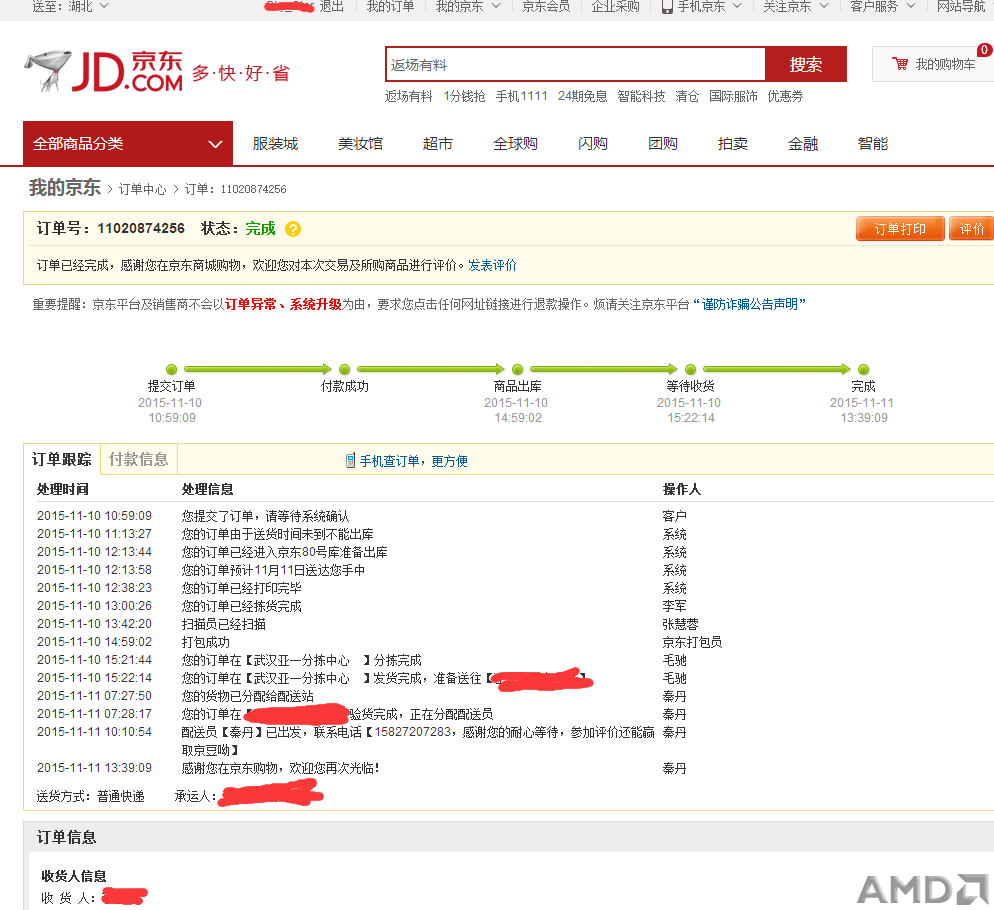Open the 团购 navigation item

(x=662, y=144)
